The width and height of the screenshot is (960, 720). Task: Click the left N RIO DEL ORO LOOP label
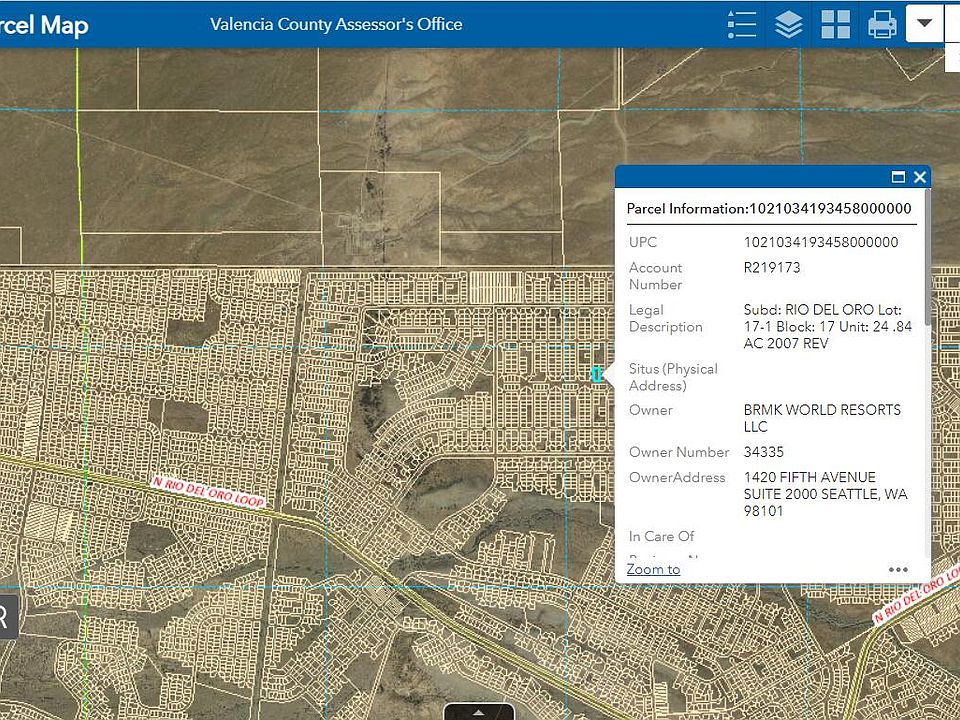(x=208, y=493)
